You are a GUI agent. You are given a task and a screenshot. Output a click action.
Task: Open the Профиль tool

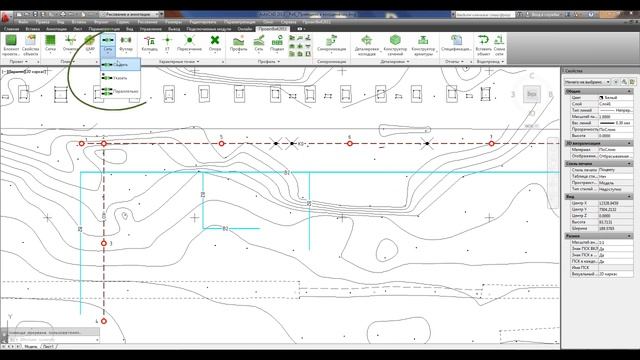coord(238,44)
